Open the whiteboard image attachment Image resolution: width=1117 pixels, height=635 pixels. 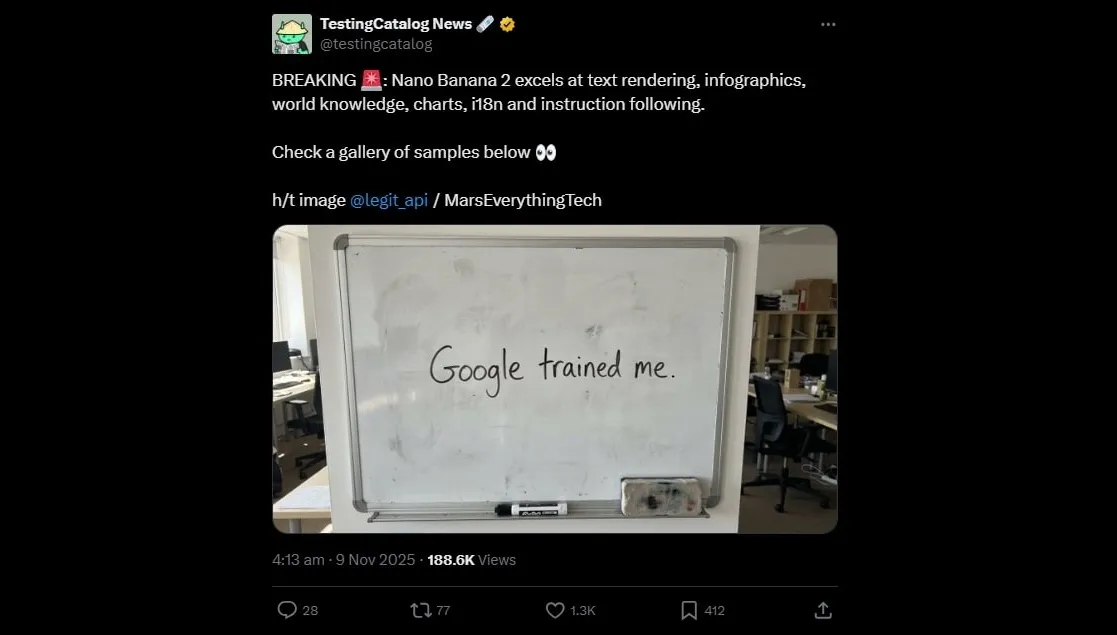click(554, 378)
